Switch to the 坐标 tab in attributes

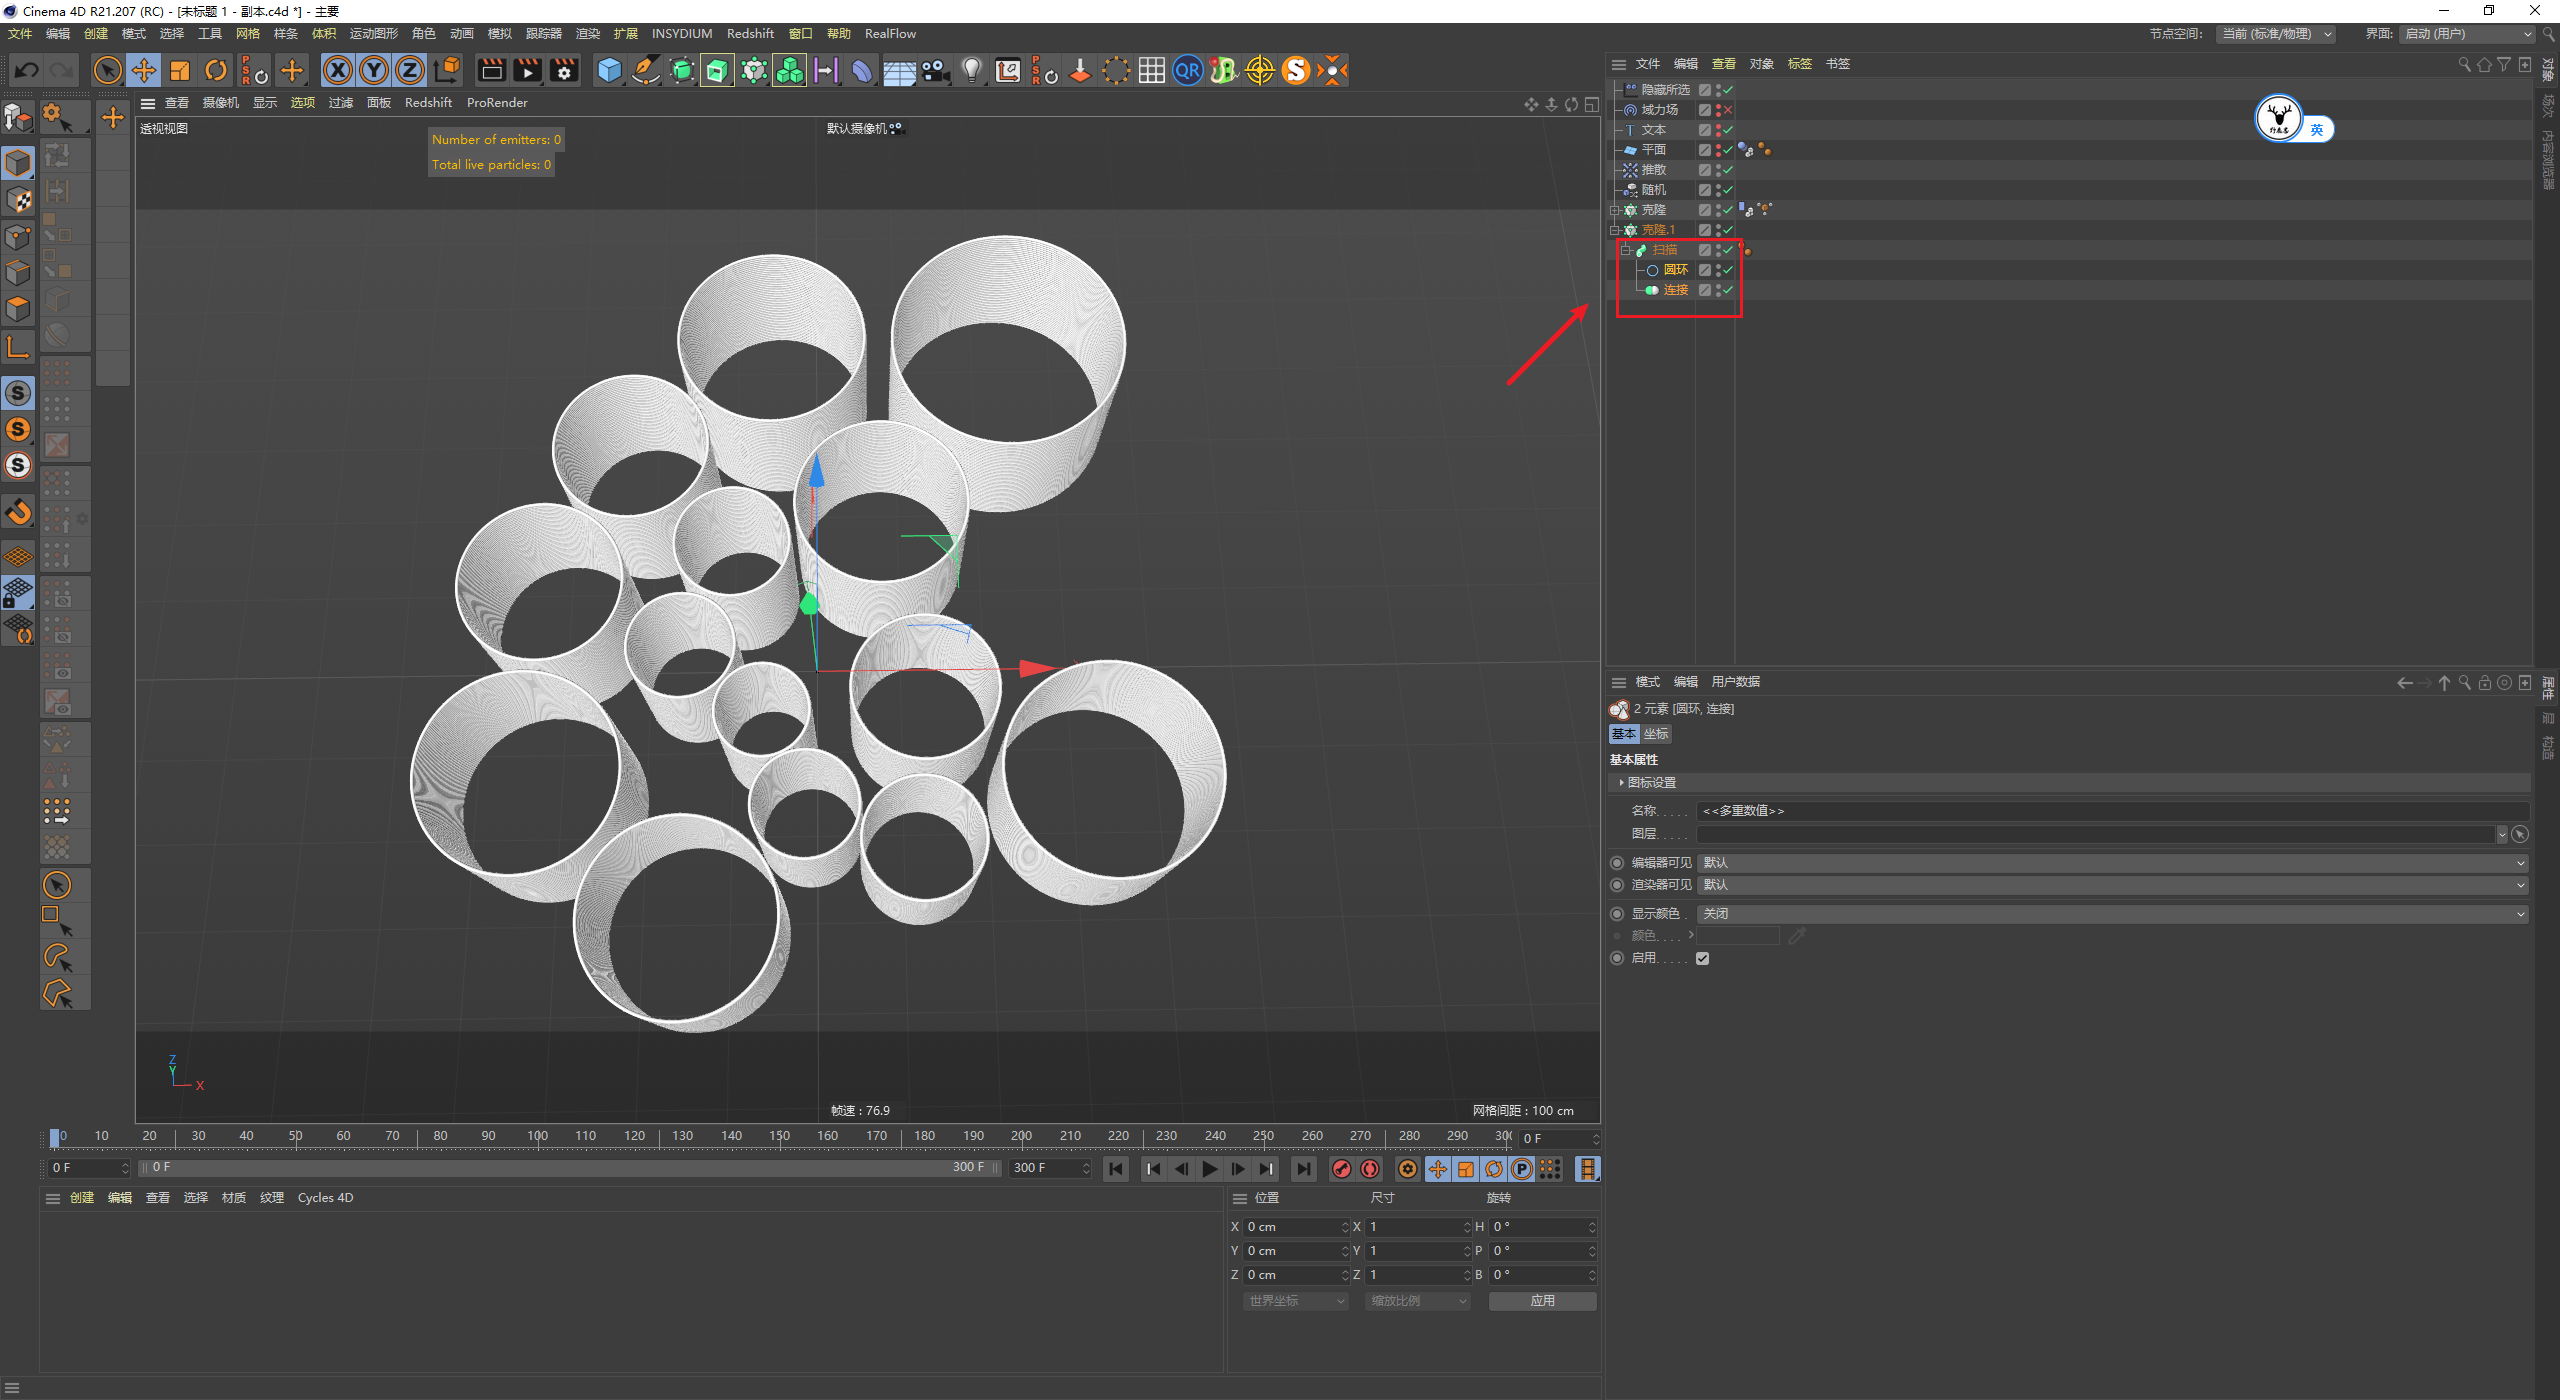1656,734
